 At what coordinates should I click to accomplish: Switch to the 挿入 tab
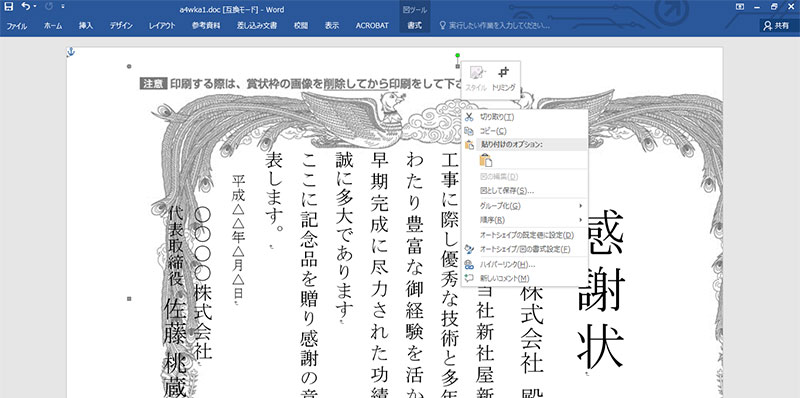(x=86, y=26)
